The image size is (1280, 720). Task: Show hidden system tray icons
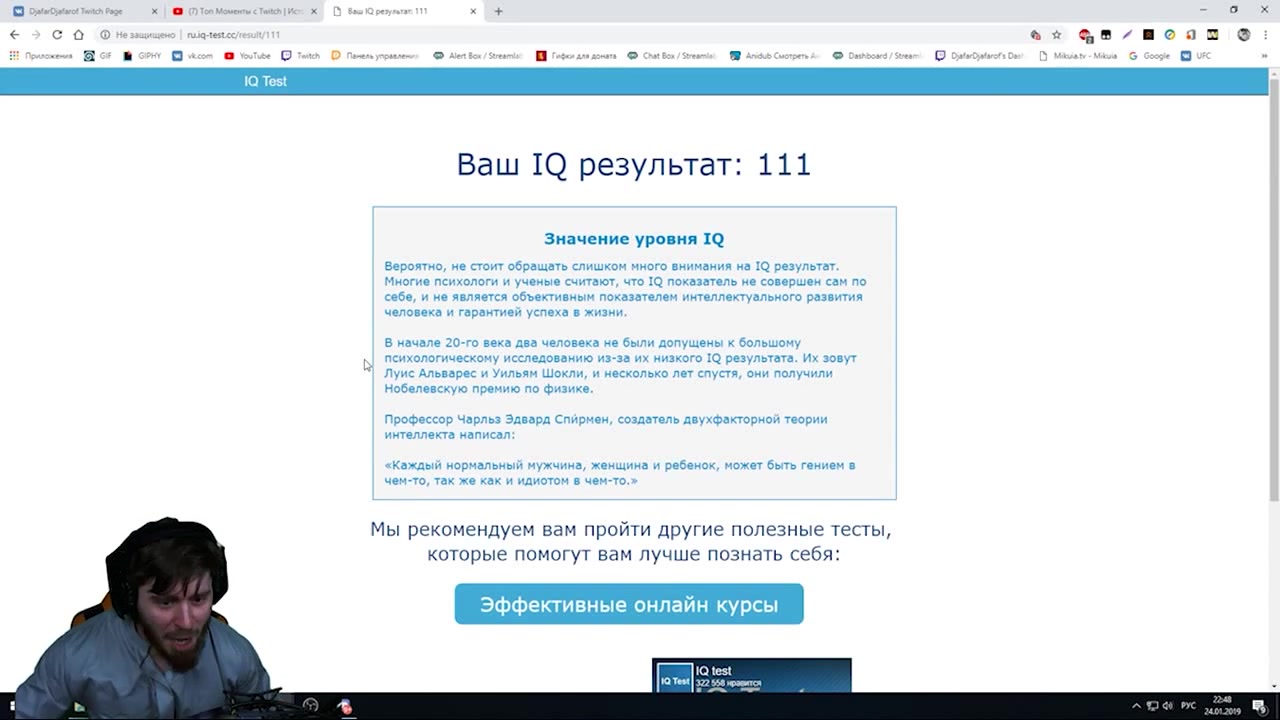(1135, 706)
